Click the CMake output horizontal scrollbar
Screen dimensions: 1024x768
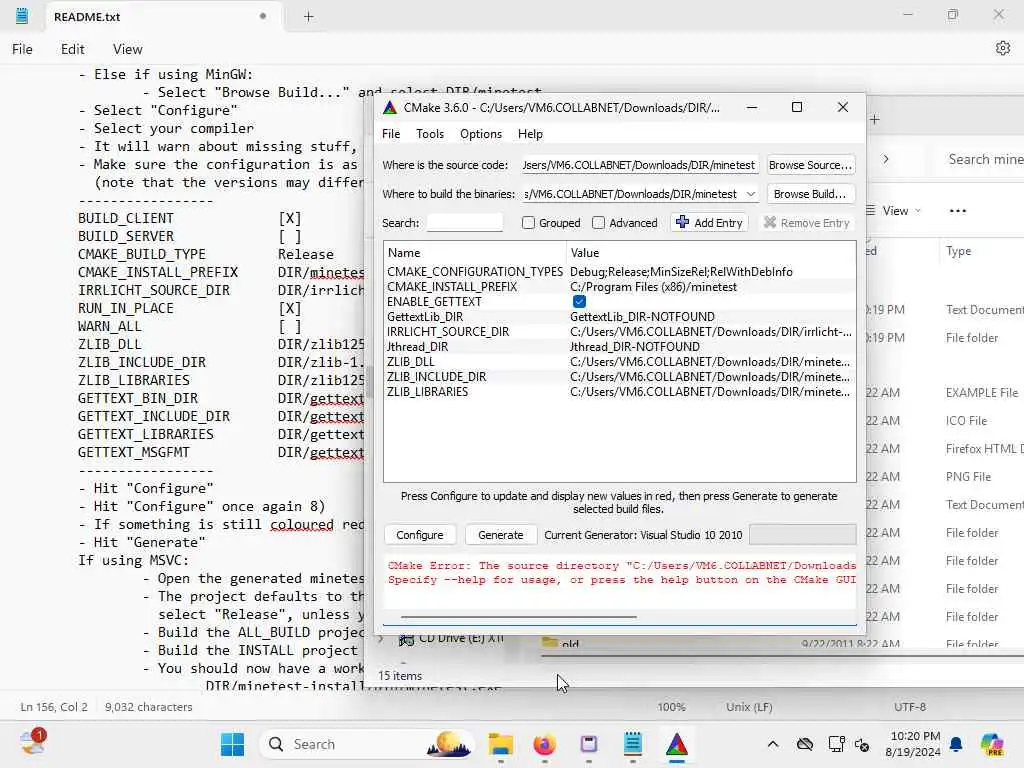click(x=519, y=616)
